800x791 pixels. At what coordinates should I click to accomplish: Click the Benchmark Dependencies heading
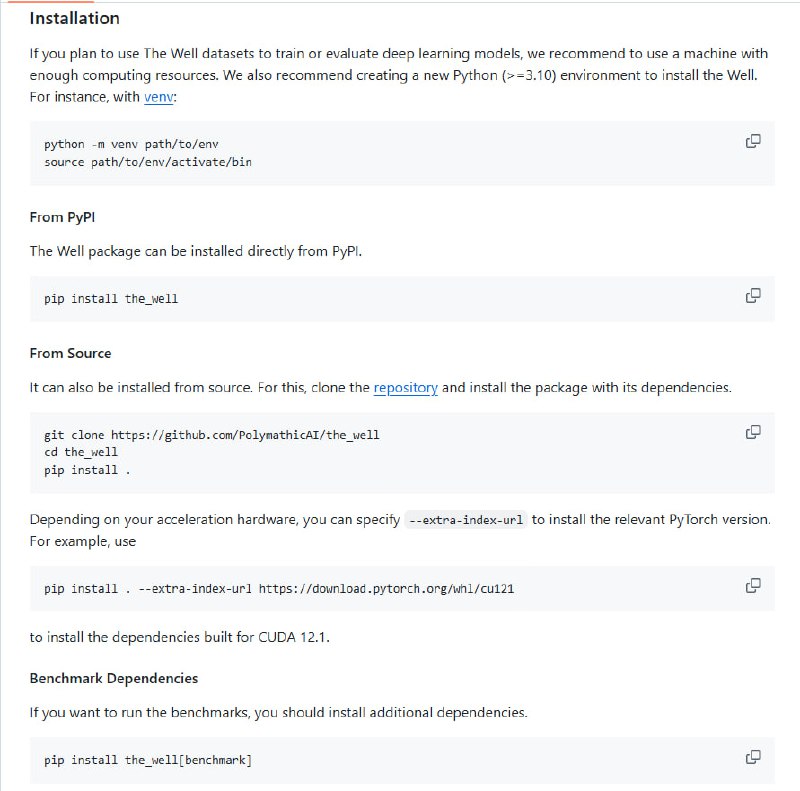[x=114, y=678]
